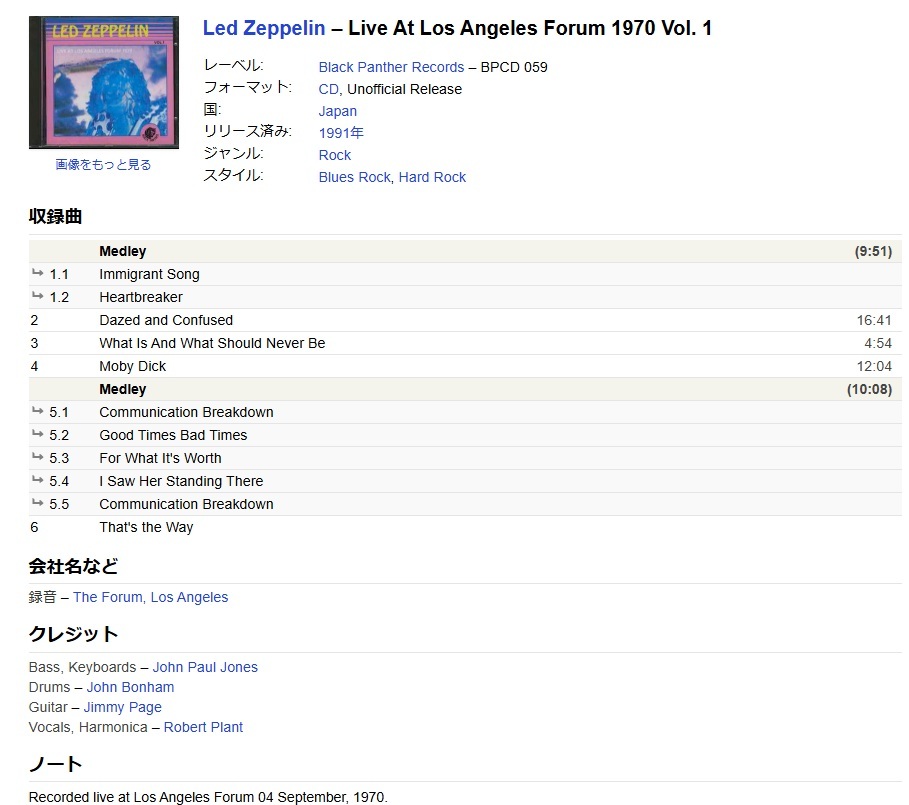Click the album cover thumbnail
Screen dimensions: 909x805
point(104,82)
